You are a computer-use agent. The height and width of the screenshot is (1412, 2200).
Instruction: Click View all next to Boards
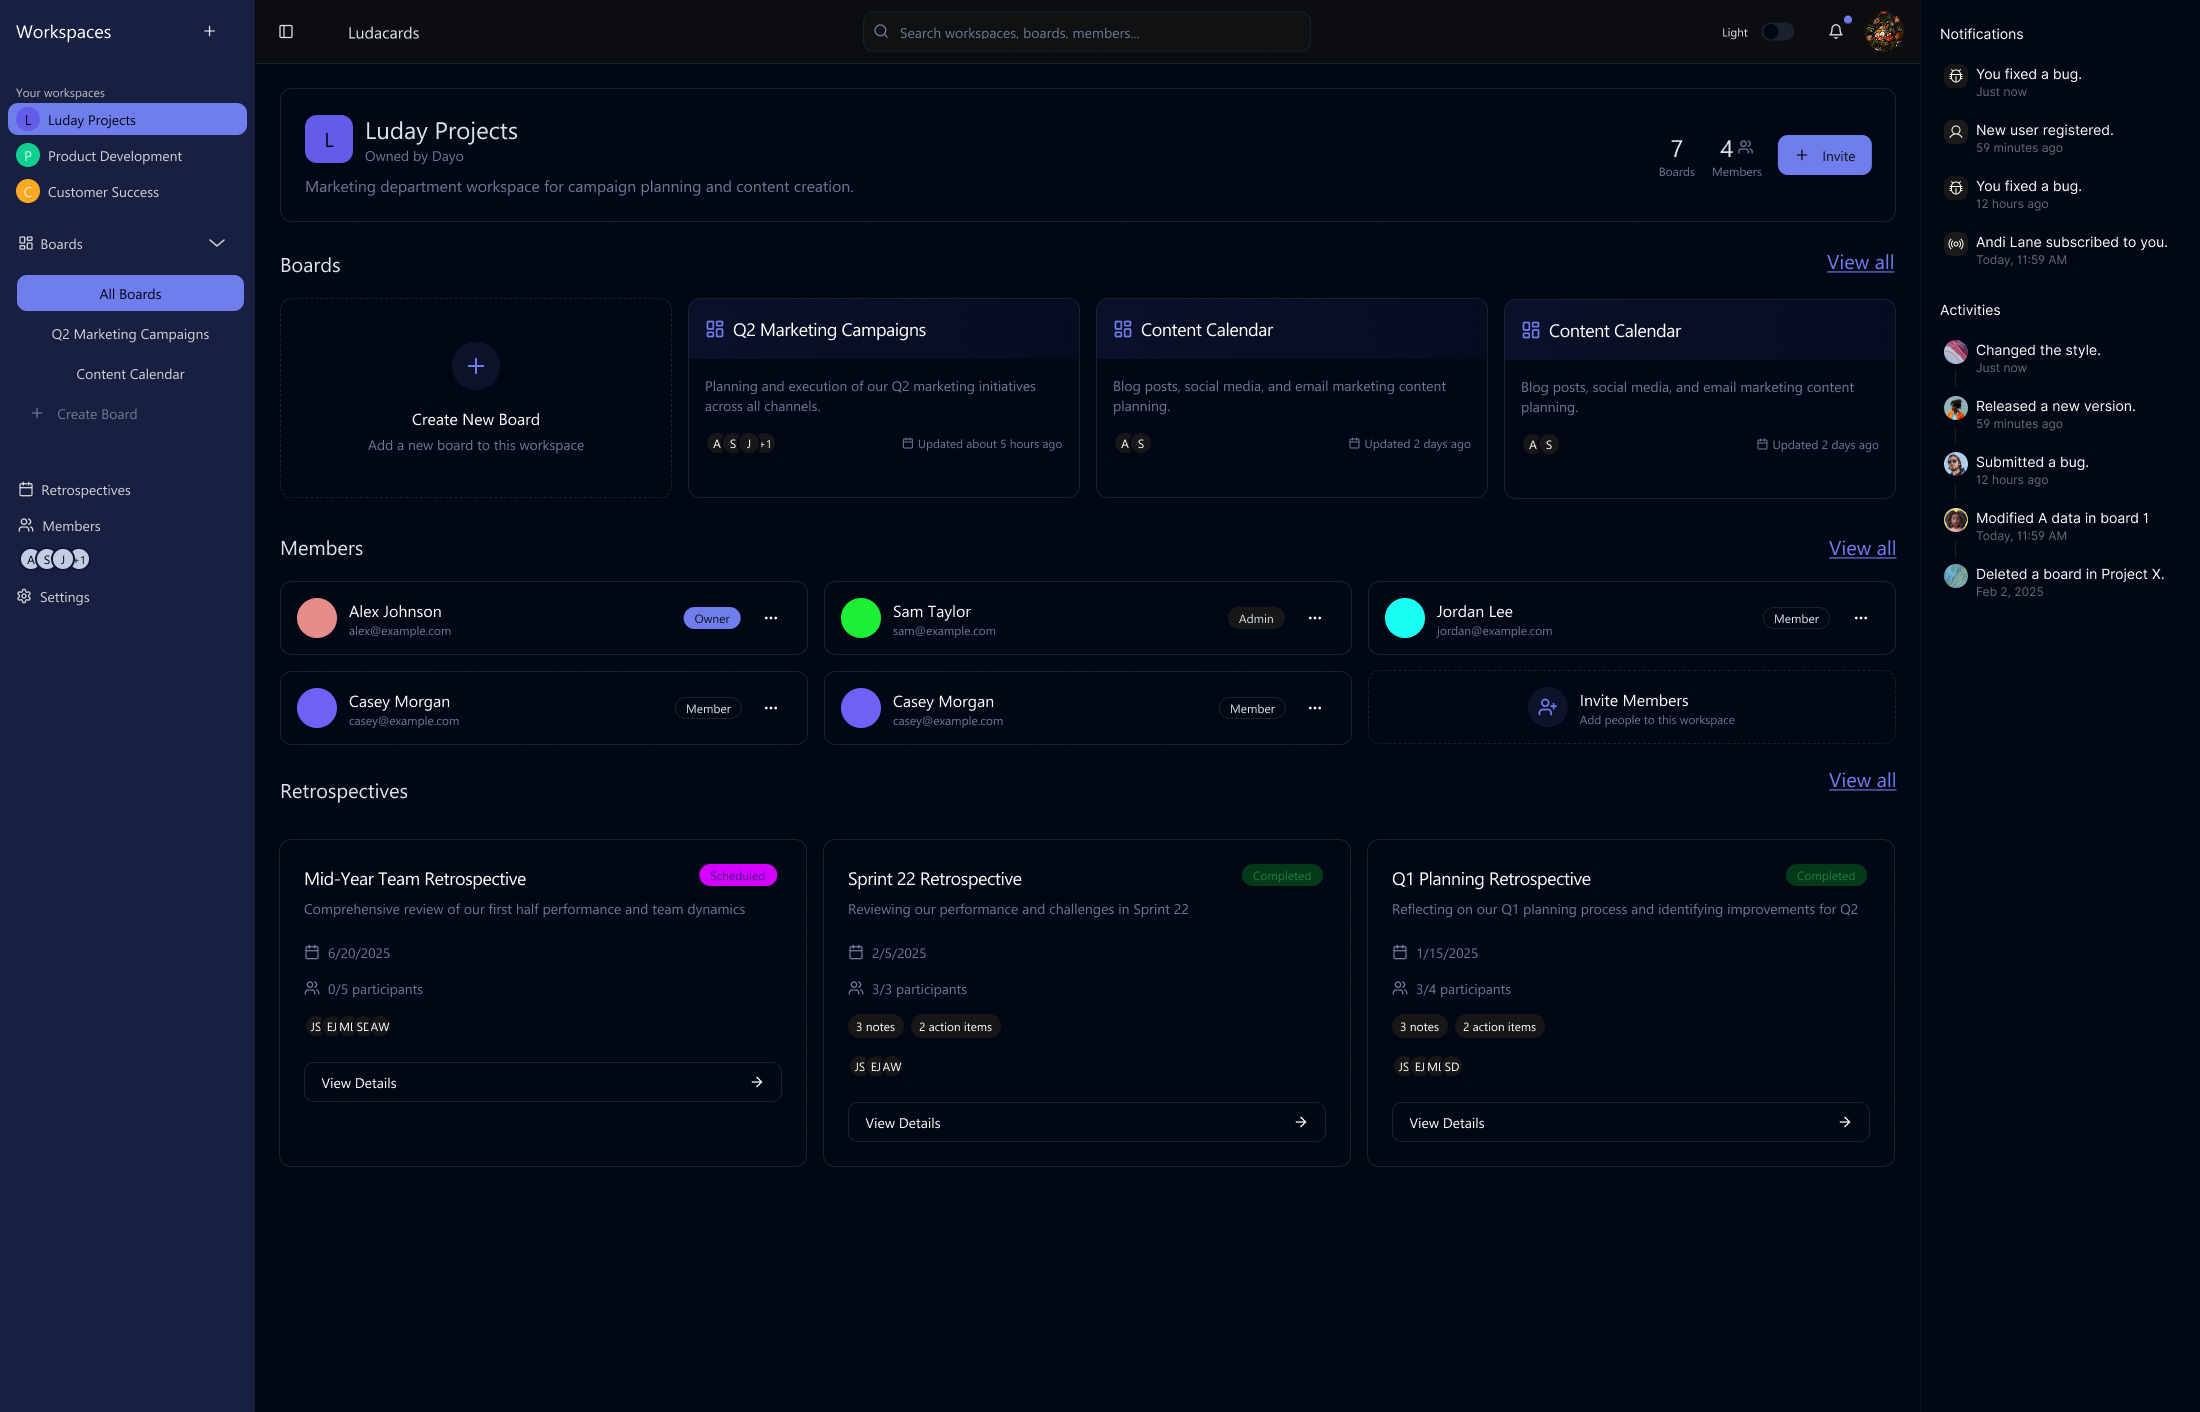point(1860,262)
